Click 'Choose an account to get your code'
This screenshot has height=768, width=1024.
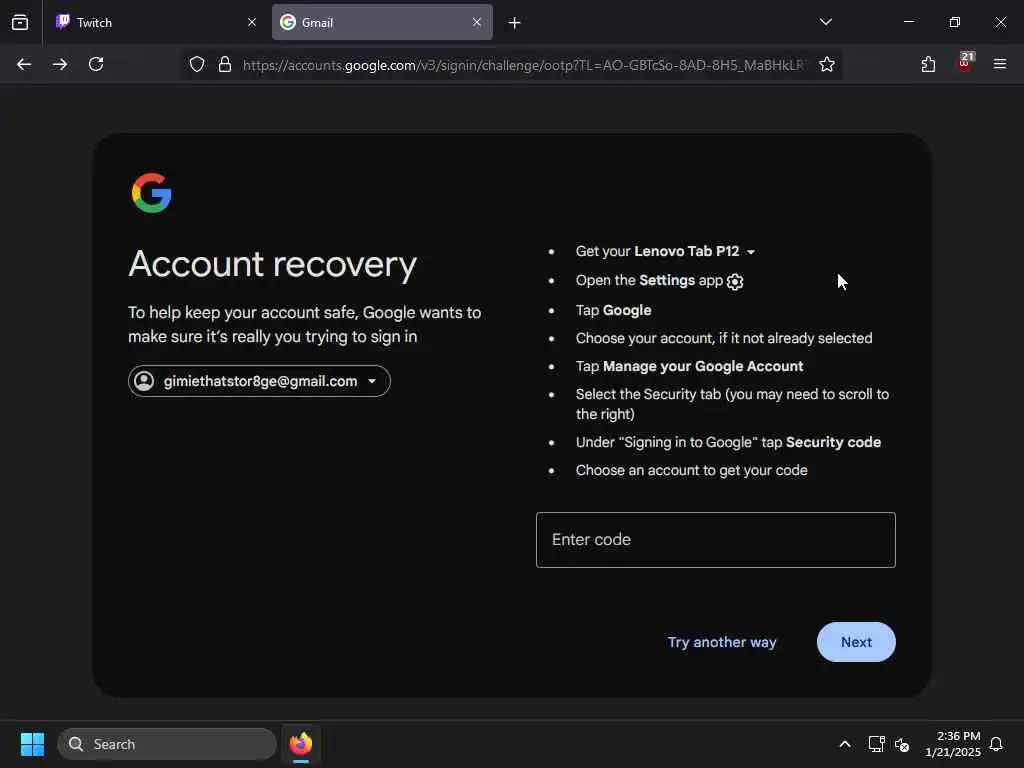[x=692, y=470]
